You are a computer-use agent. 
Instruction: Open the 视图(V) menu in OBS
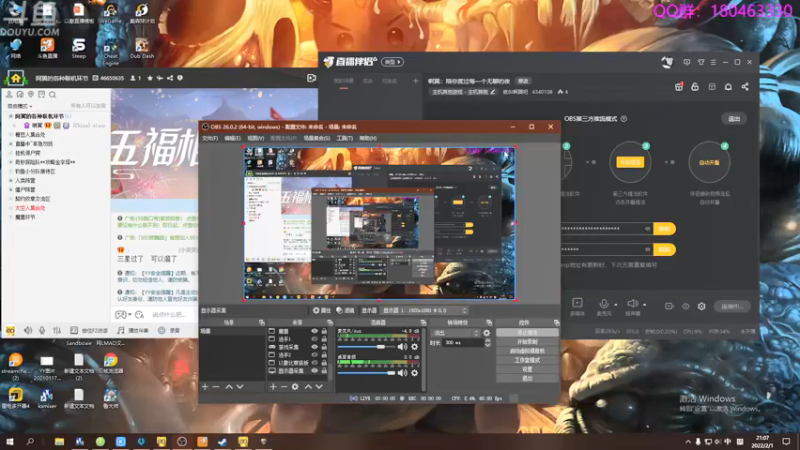point(256,138)
